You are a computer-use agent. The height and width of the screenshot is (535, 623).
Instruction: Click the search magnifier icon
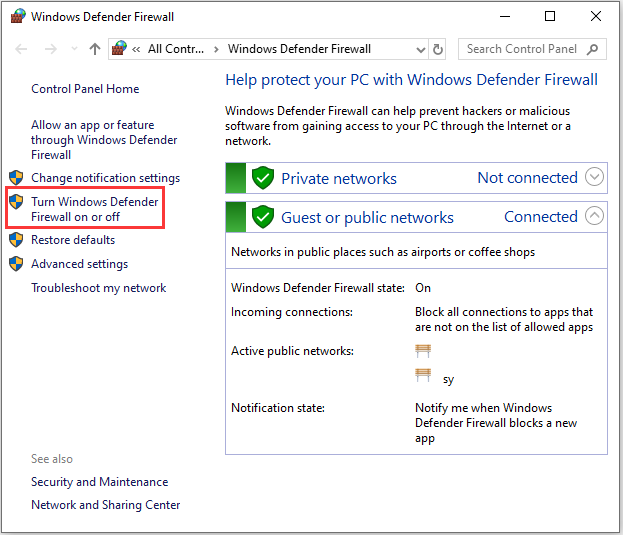(592, 49)
